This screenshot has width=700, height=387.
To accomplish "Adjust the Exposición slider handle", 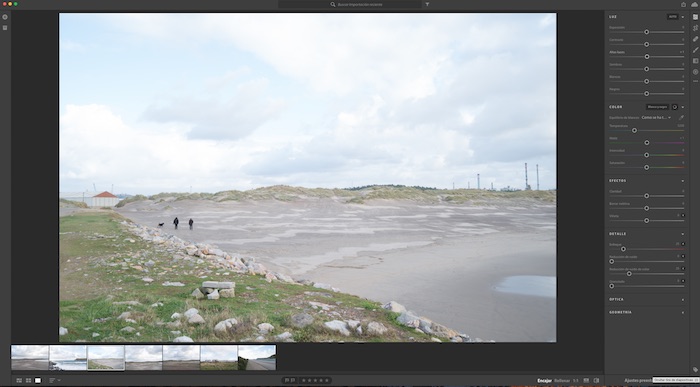I will coord(646,32).
